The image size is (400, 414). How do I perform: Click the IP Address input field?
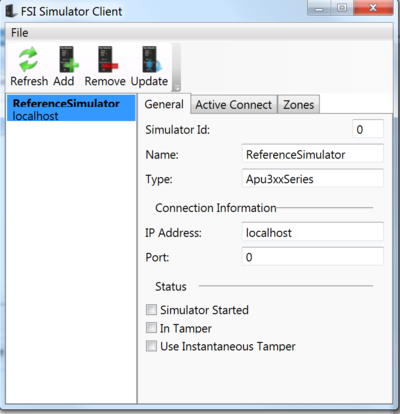313,232
